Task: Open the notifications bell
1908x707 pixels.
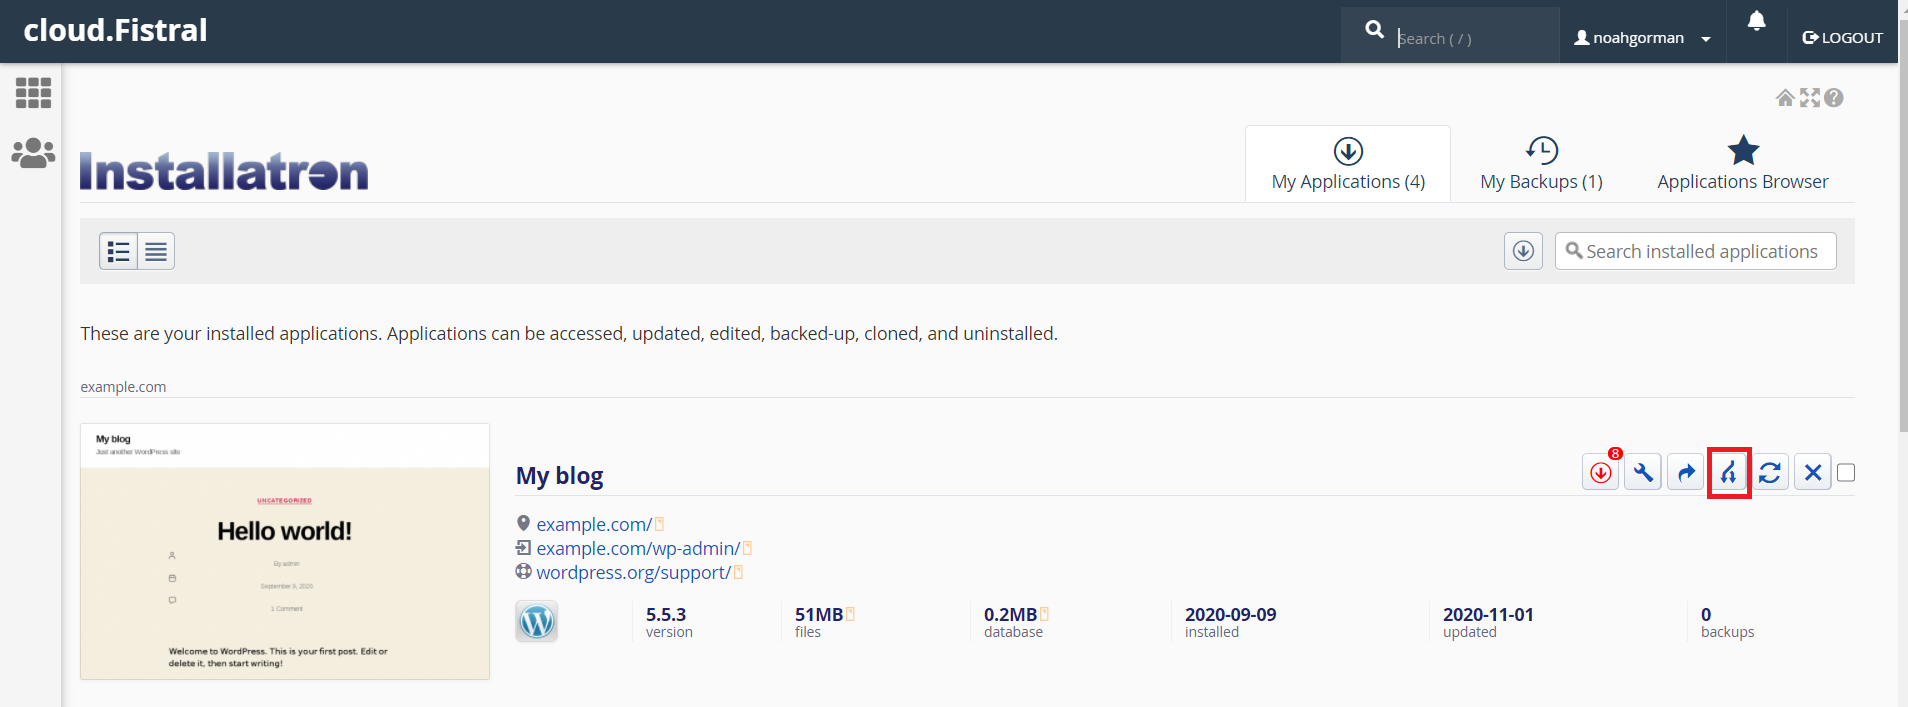Action: click(x=1756, y=21)
